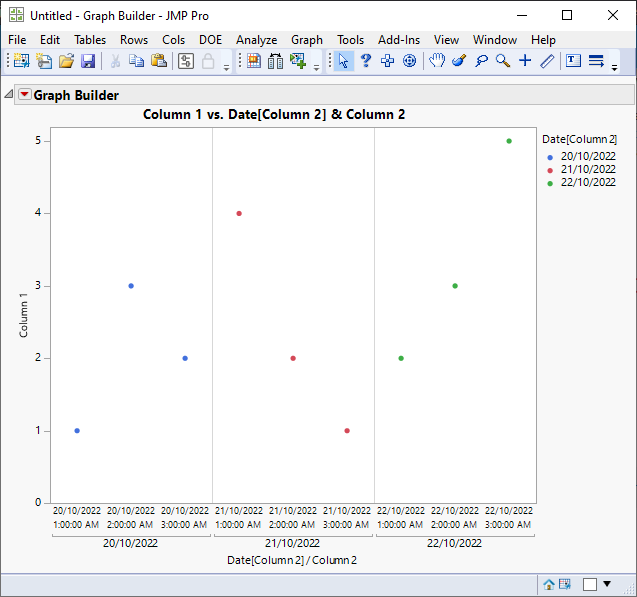Open the Analyze menu
637x597 pixels.
point(256,39)
